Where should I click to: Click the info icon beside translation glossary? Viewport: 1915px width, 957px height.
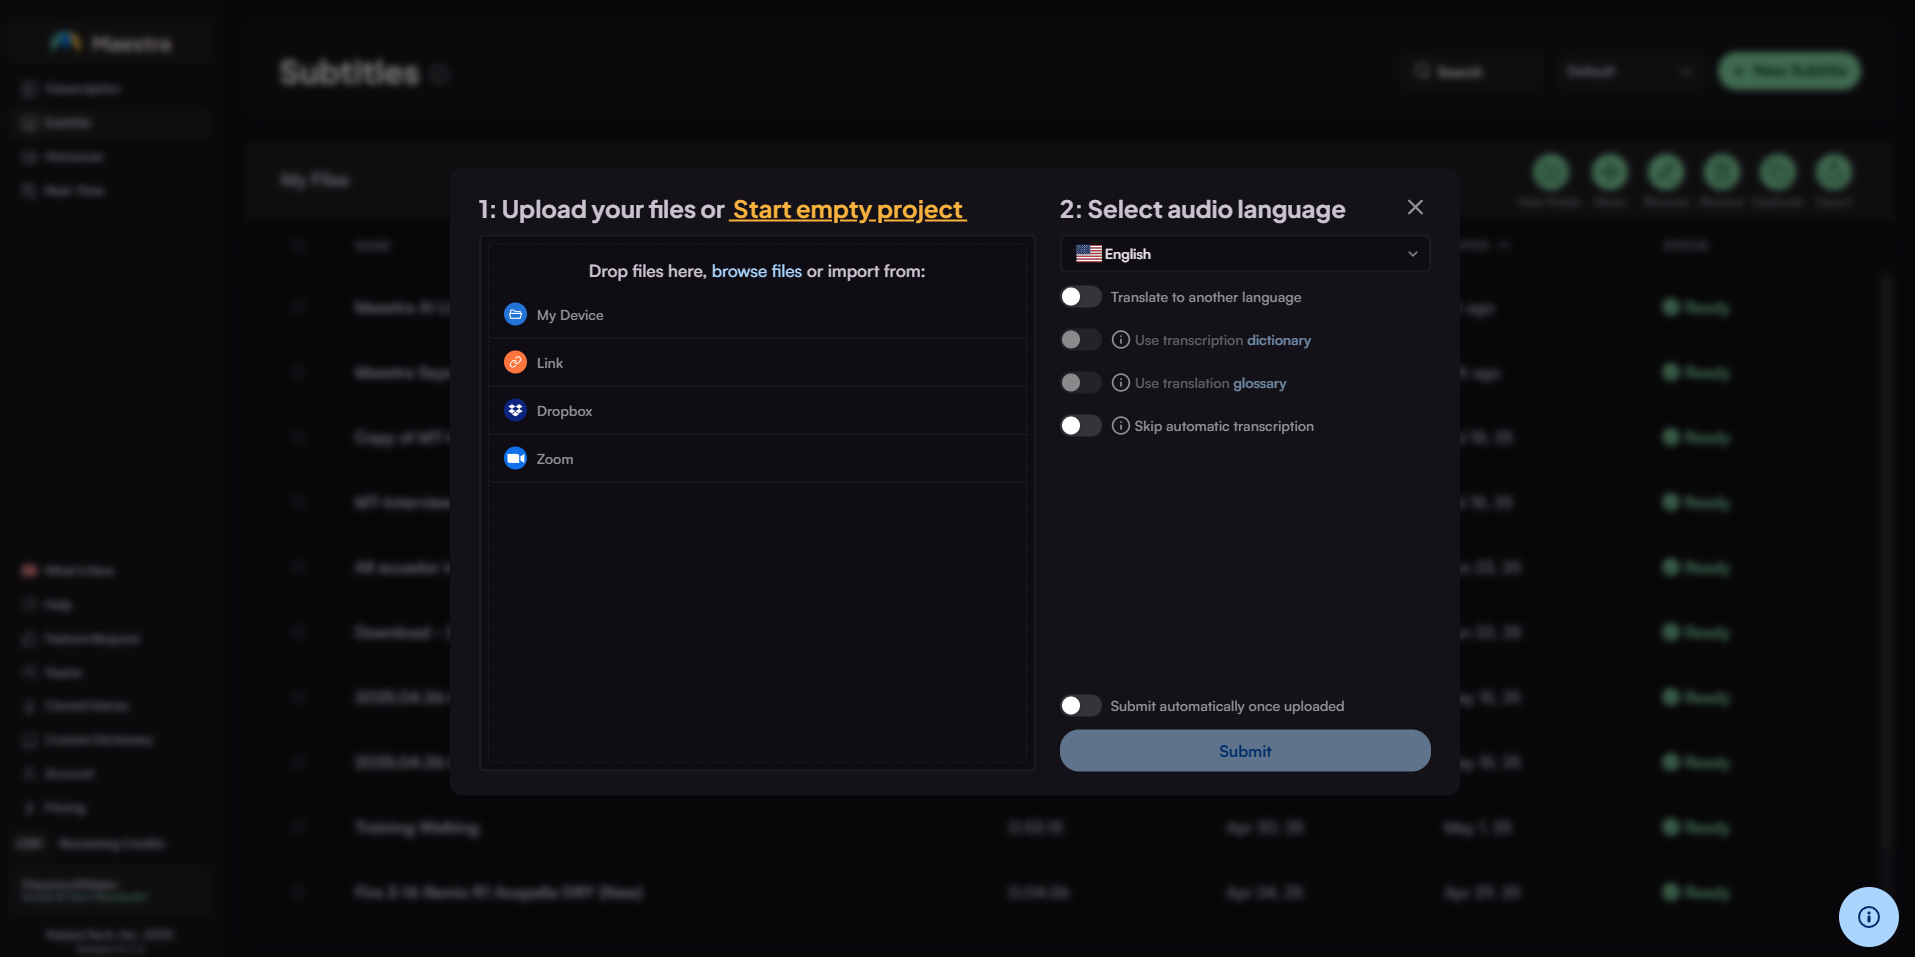1121,383
